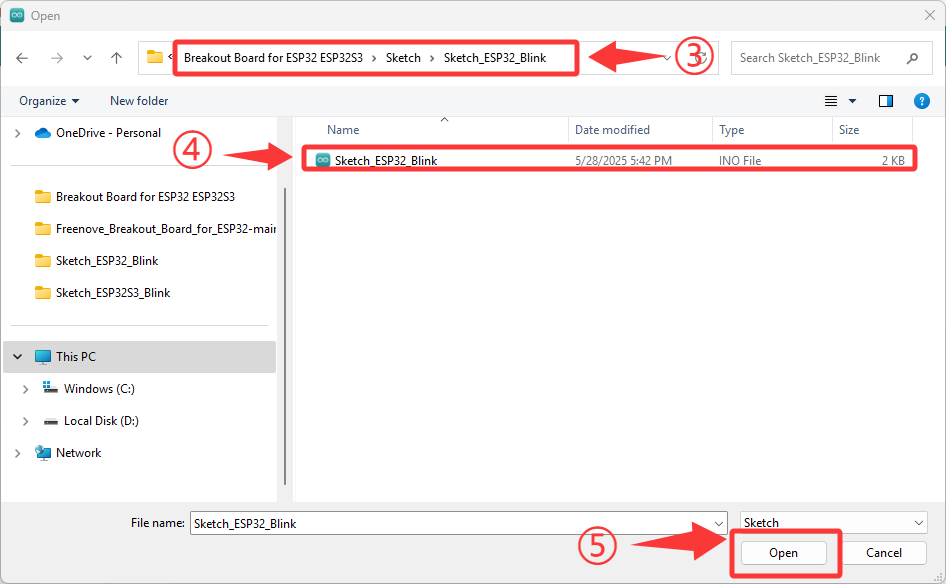Image resolution: width=946 pixels, height=584 pixels.
Task: Click the File name input field
Action: (459, 523)
